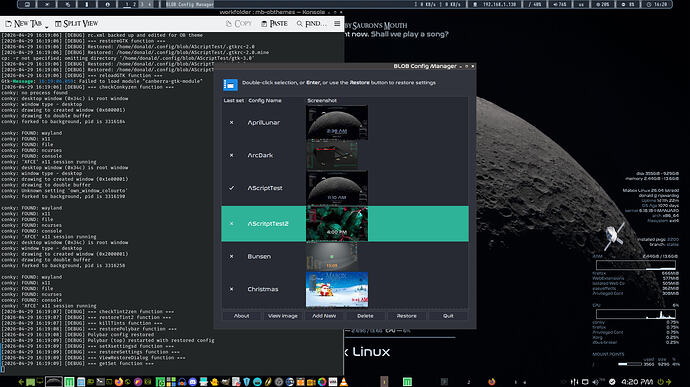Click the X mark next to AprilLunar
Screen dimensions: 690x387
coord(231,122)
